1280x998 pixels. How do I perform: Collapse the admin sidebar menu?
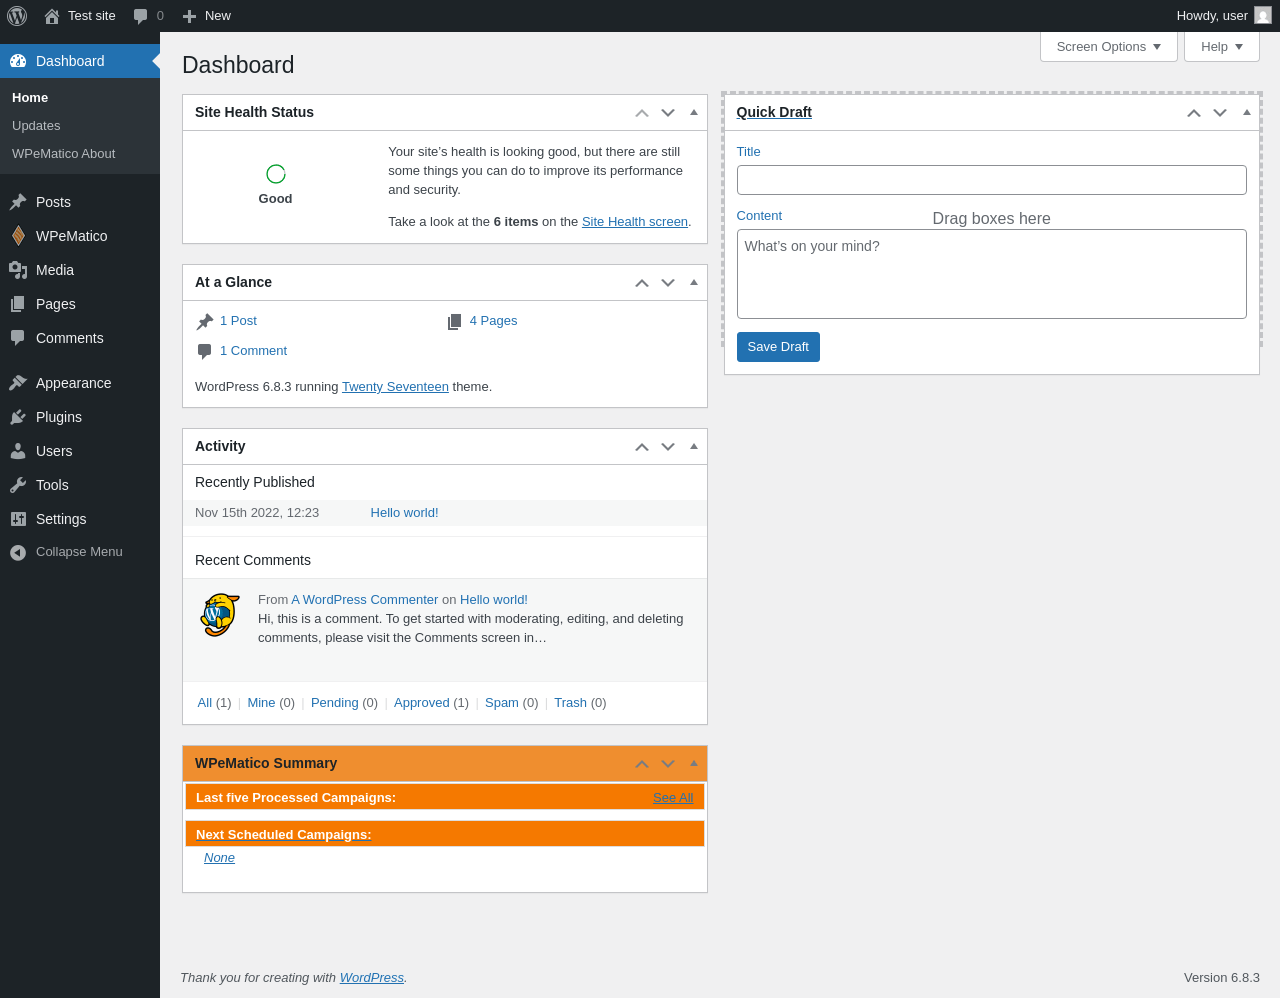coord(66,552)
